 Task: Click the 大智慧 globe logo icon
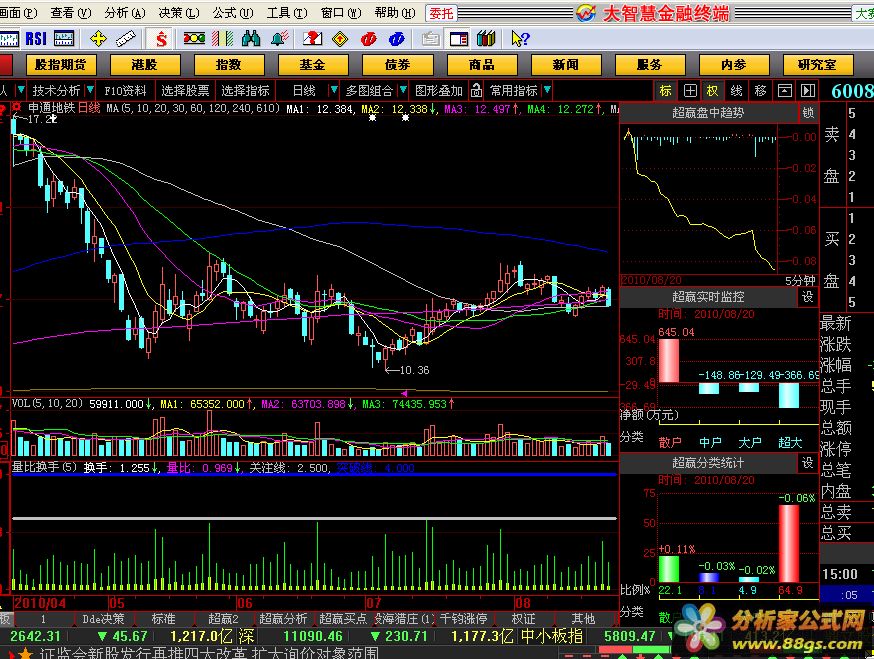coord(586,13)
